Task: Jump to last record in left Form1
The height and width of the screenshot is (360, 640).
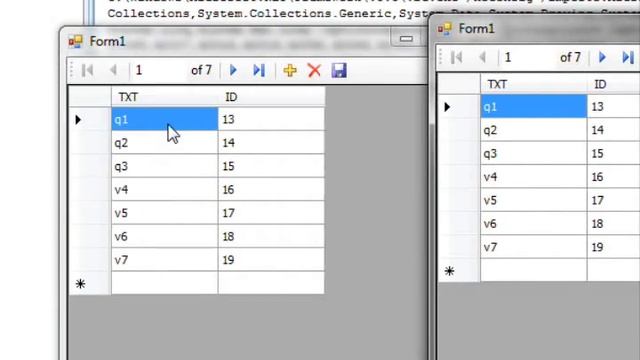Action: coord(259,70)
